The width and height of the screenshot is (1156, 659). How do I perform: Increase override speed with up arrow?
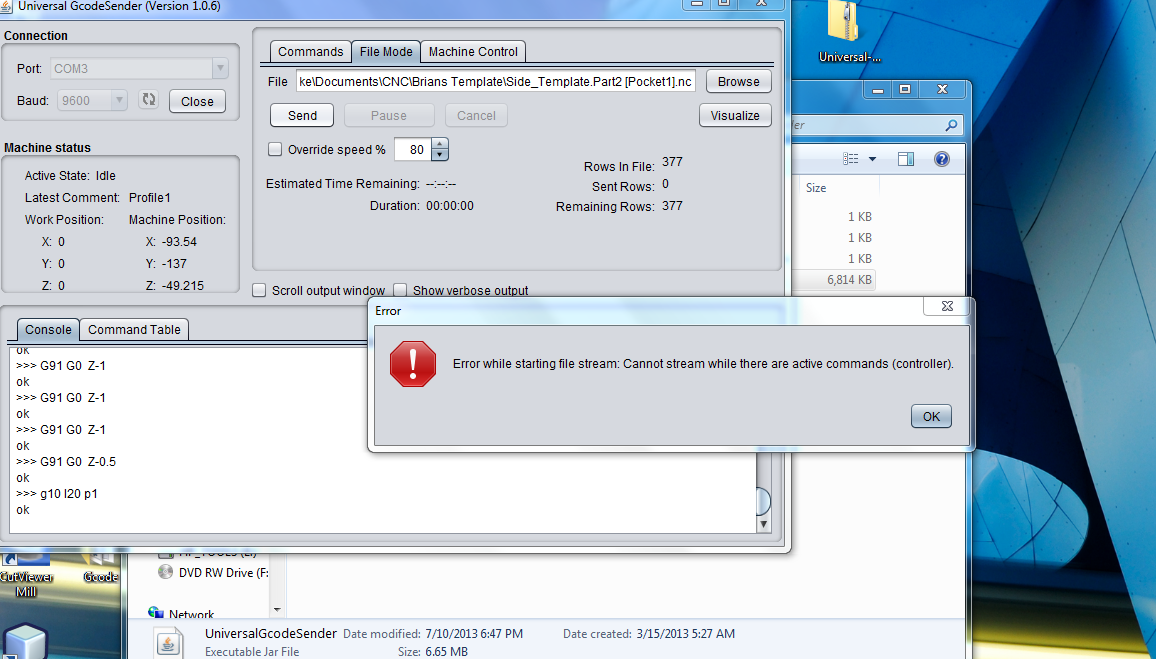[x=439, y=144]
